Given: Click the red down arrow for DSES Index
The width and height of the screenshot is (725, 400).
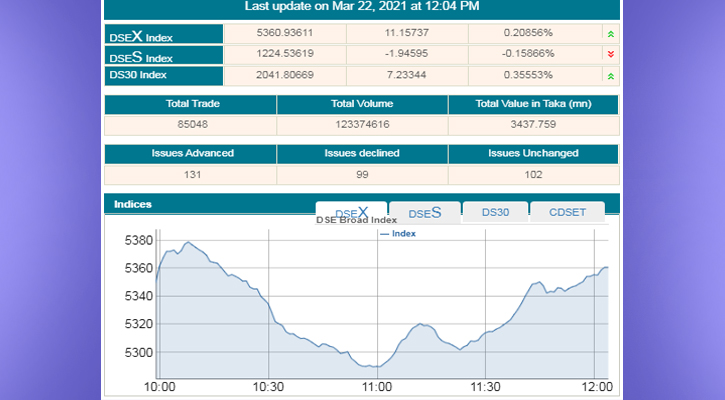Looking at the screenshot, I should (x=610, y=54).
